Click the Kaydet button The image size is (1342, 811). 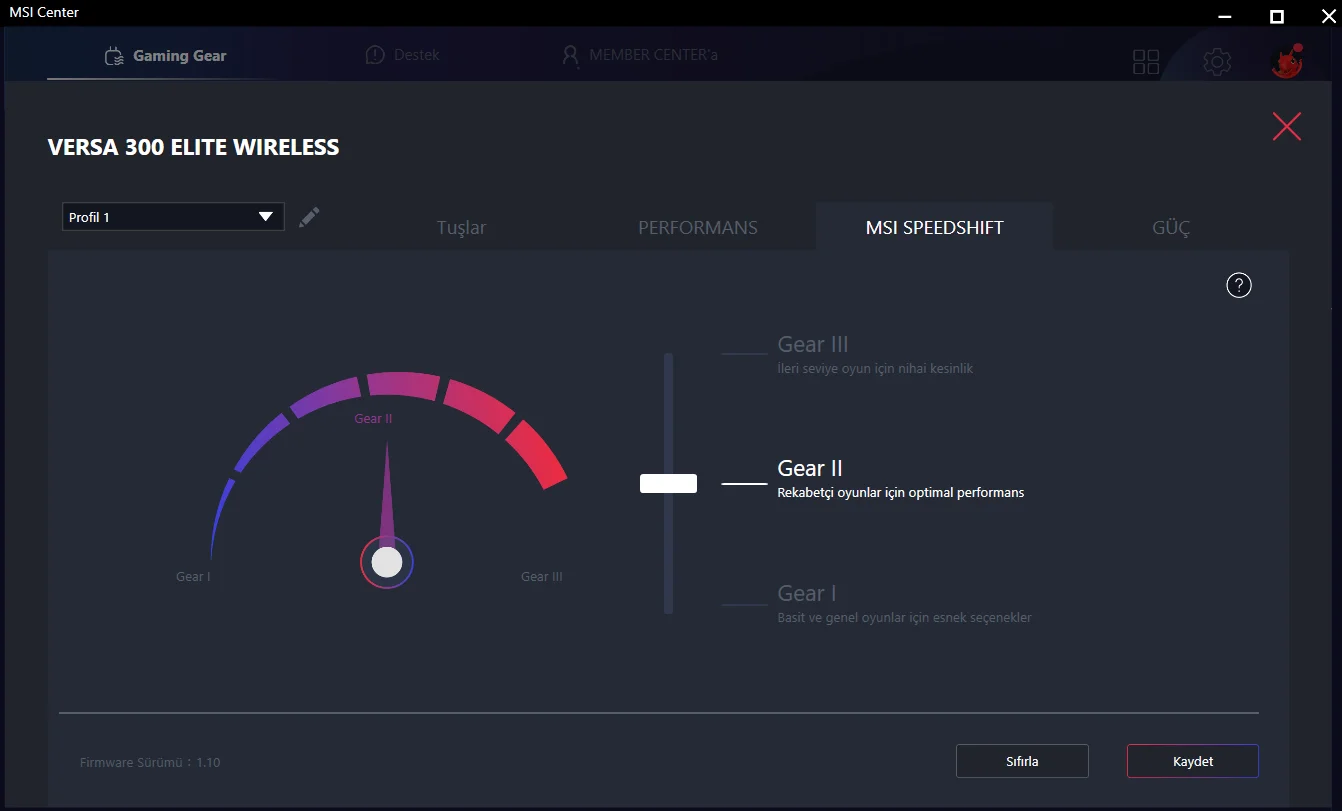pos(1193,761)
